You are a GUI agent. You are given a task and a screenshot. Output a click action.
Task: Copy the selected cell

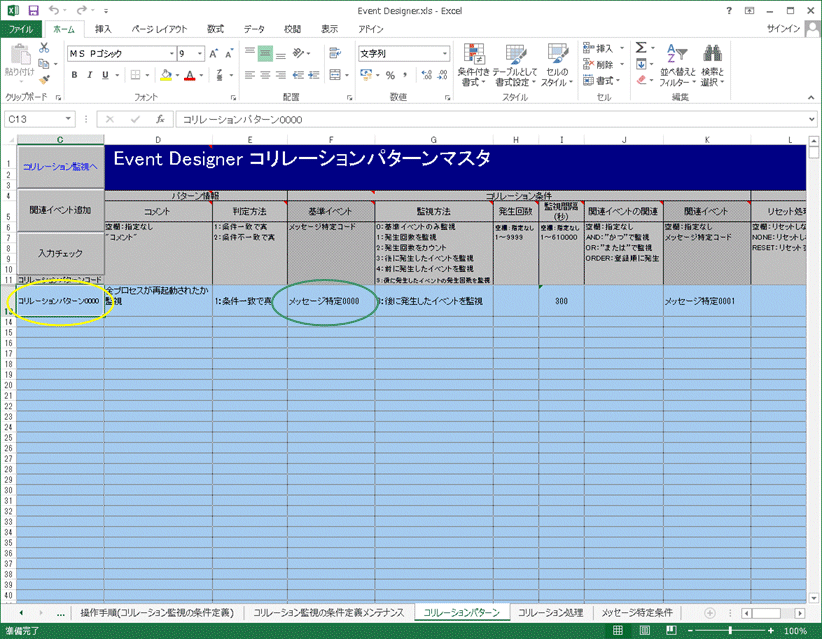pos(44,64)
